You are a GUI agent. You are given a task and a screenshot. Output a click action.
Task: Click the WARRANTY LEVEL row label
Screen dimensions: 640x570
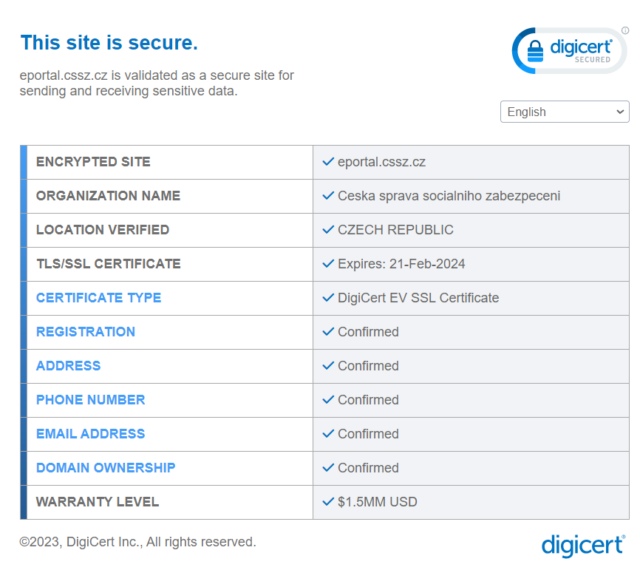[x=97, y=502]
